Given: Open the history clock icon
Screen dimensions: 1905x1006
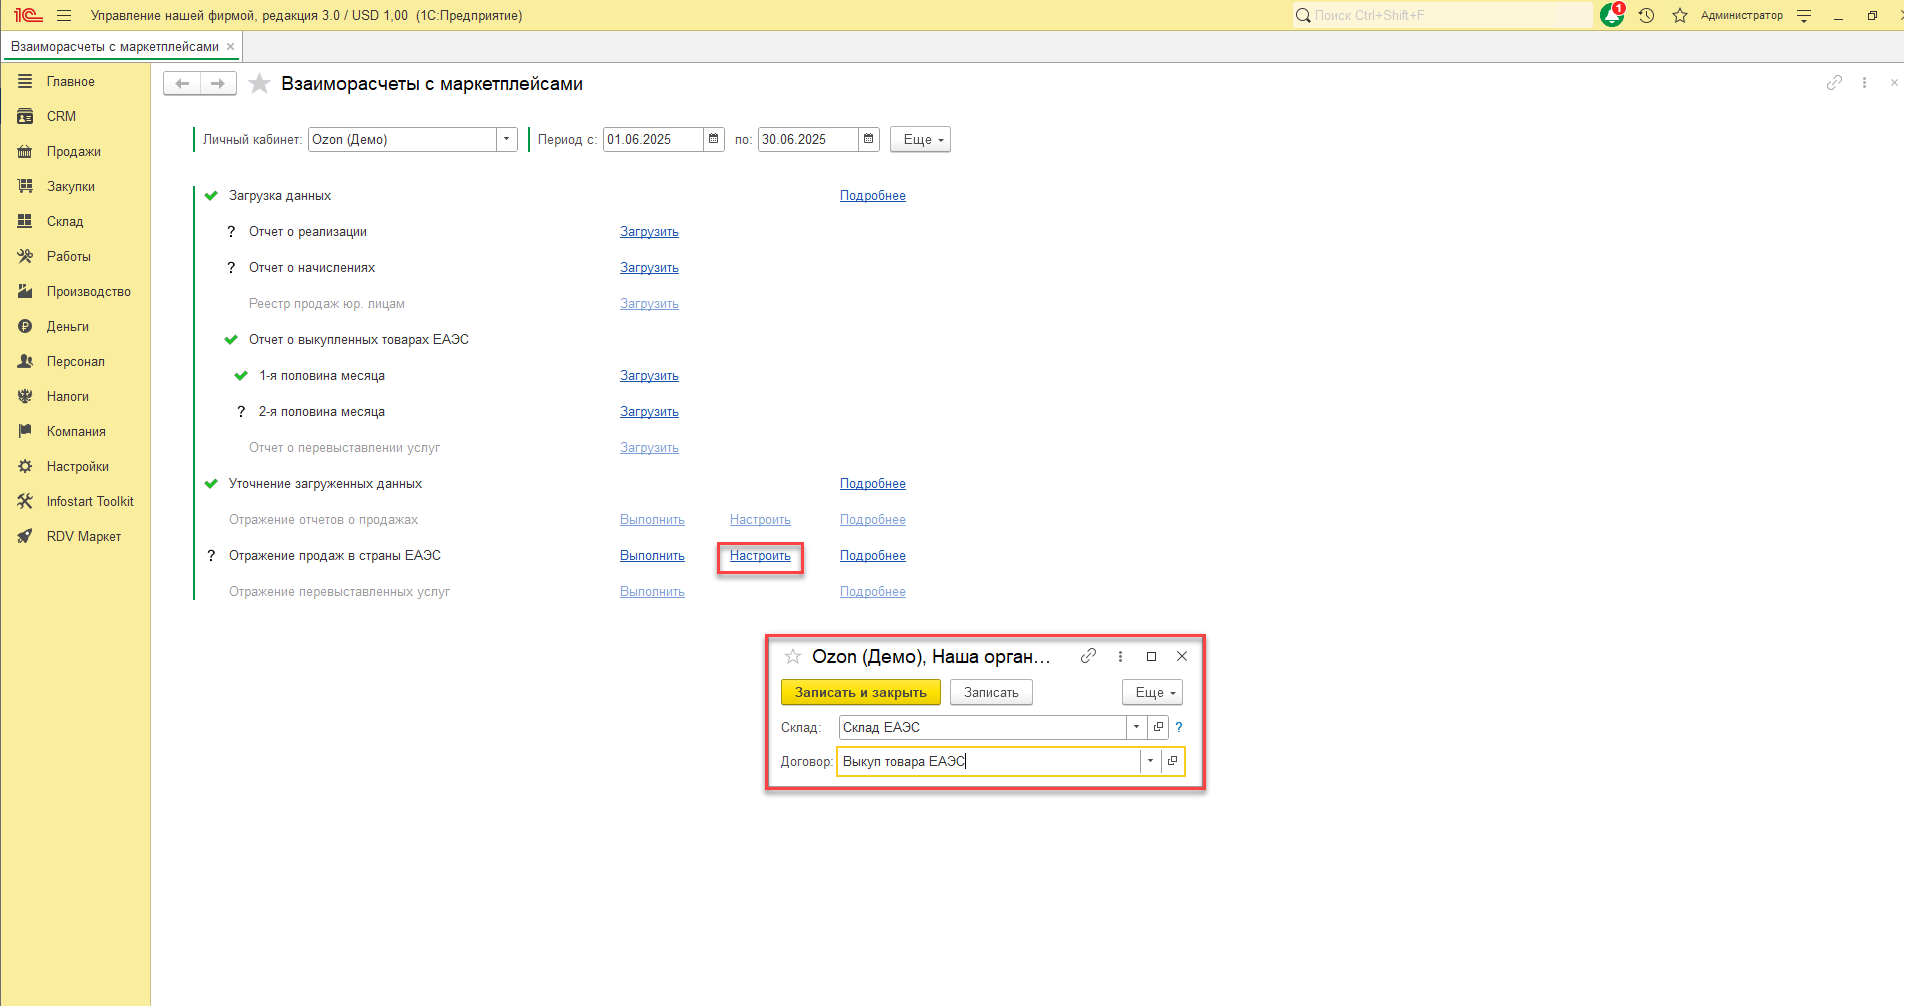Looking at the screenshot, I should (x=1646, y=15).
